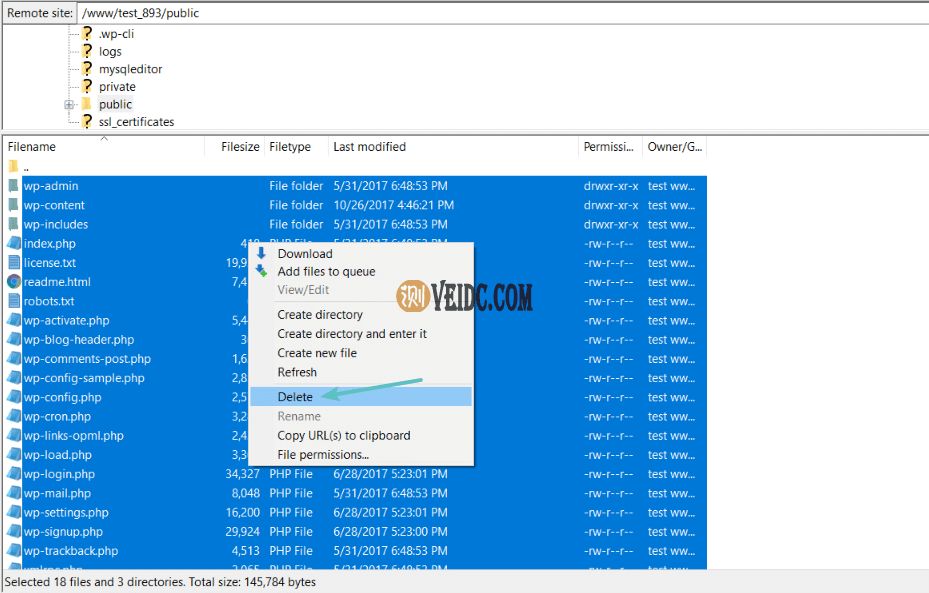Click the robots.txt file icon

[14, 301]
